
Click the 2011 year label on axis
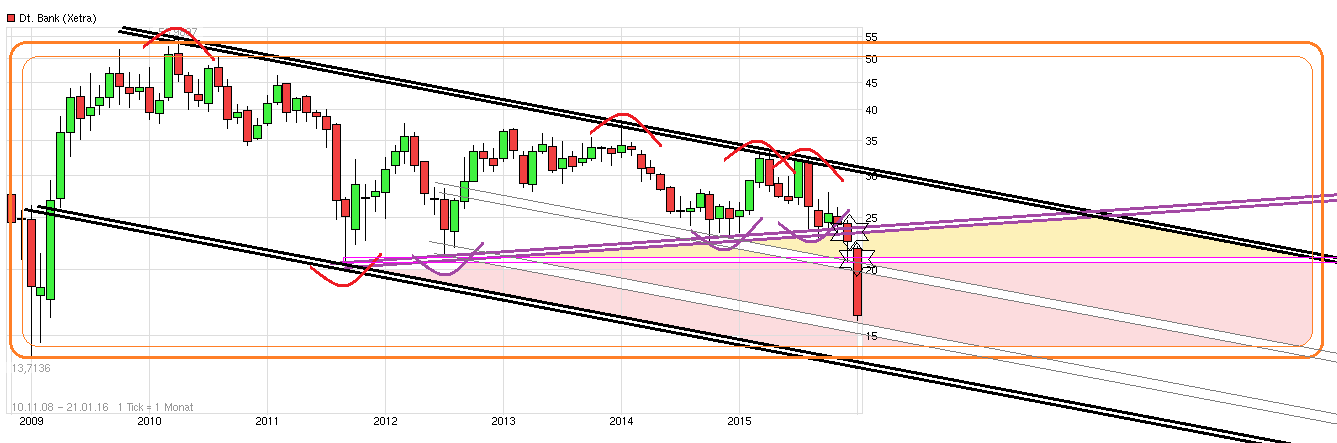267,423
